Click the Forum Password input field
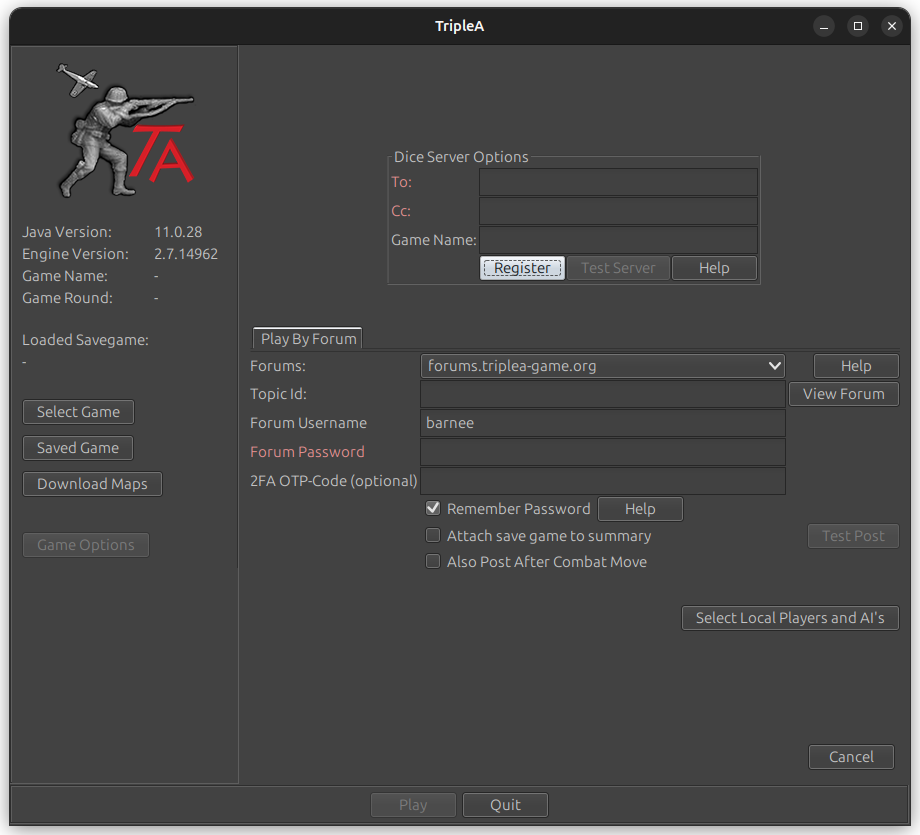This screenshot has height=835, width=920. (x=603, y=452)
